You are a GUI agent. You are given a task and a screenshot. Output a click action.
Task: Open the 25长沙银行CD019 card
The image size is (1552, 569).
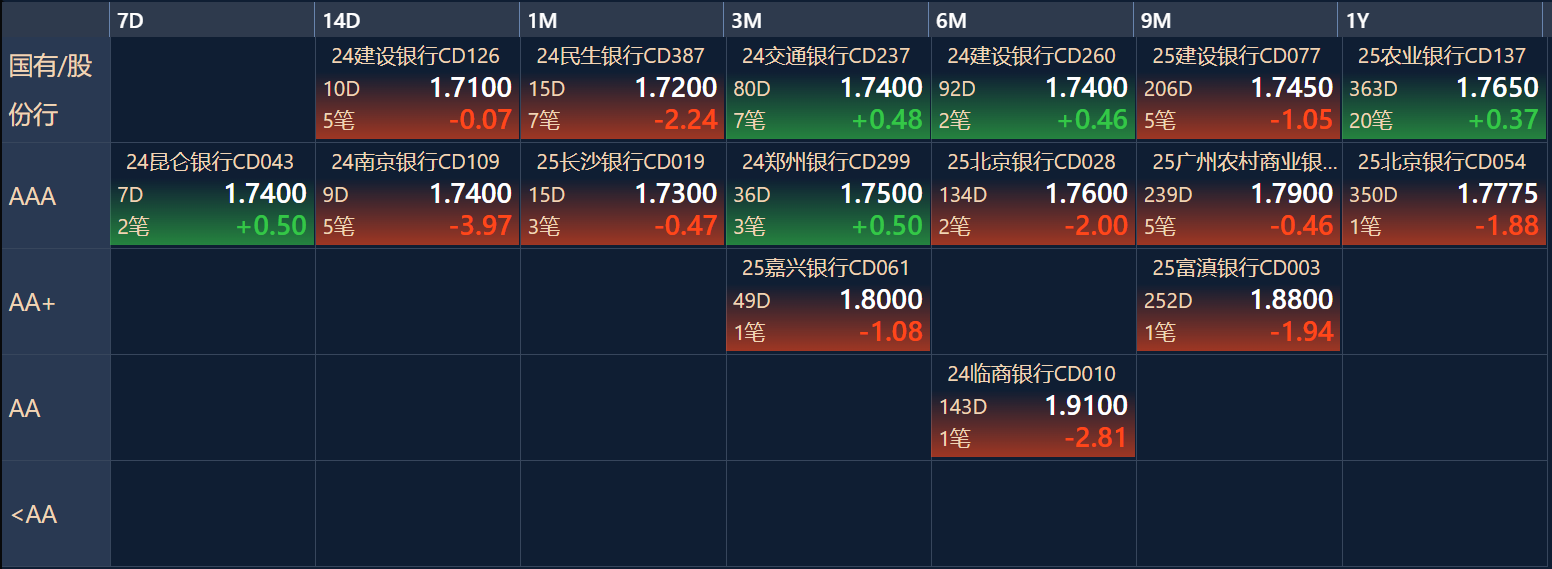pyautogui.click(x=622, y=196)
